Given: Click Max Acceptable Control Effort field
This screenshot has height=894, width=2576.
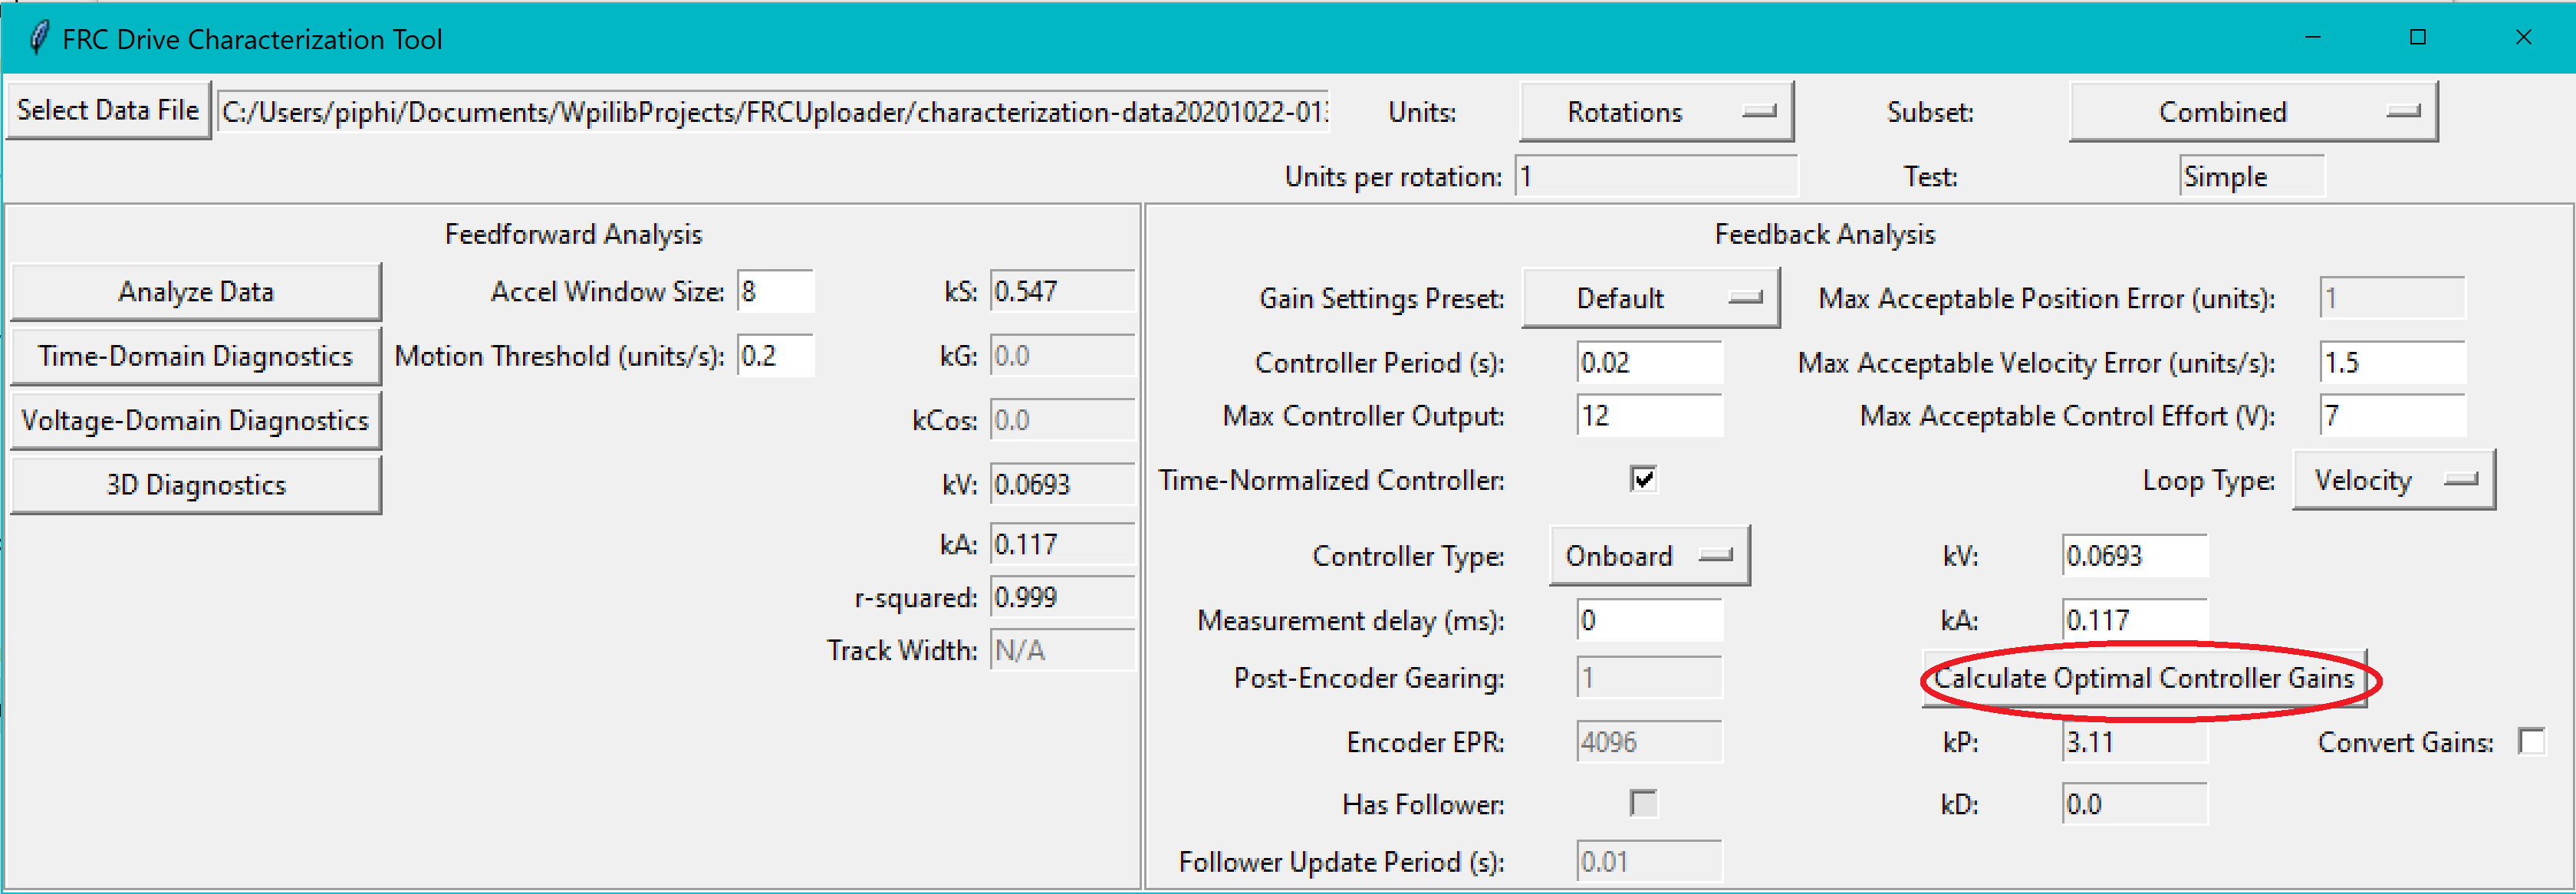Looking at the screenshot, I should pos(2392,416).
